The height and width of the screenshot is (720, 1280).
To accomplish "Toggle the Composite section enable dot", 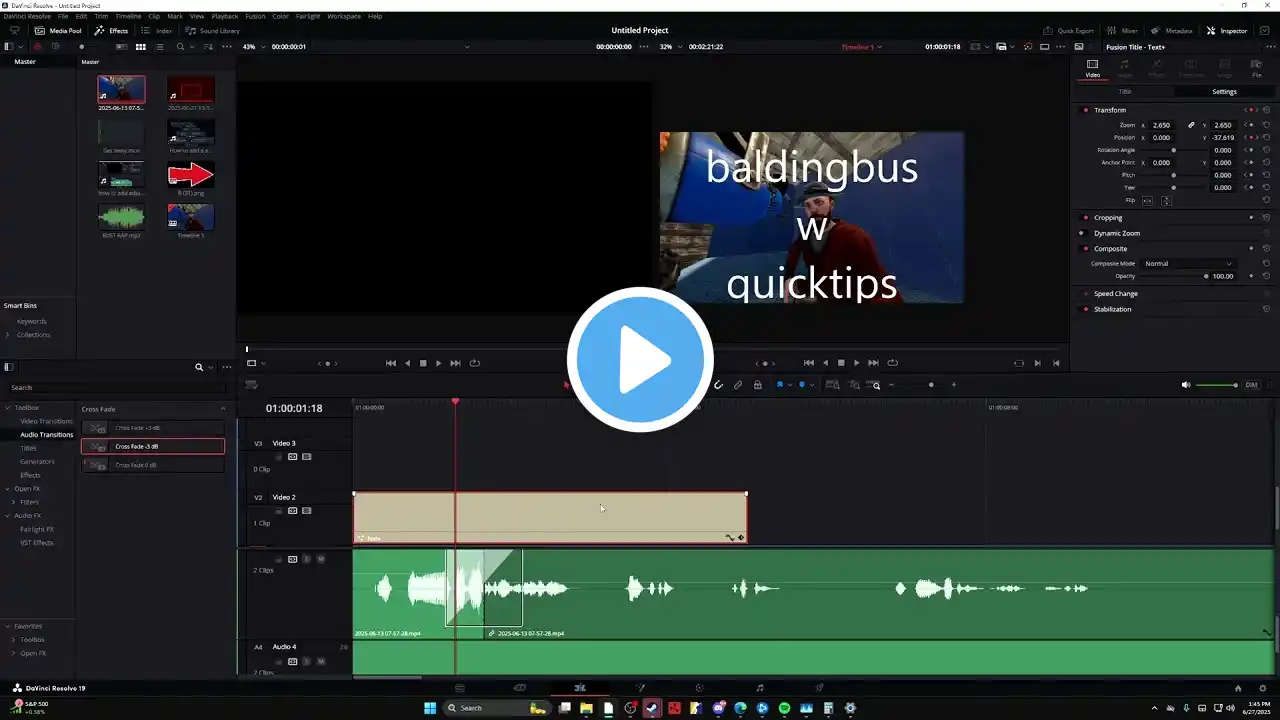I will click(x=1085, y=248).
